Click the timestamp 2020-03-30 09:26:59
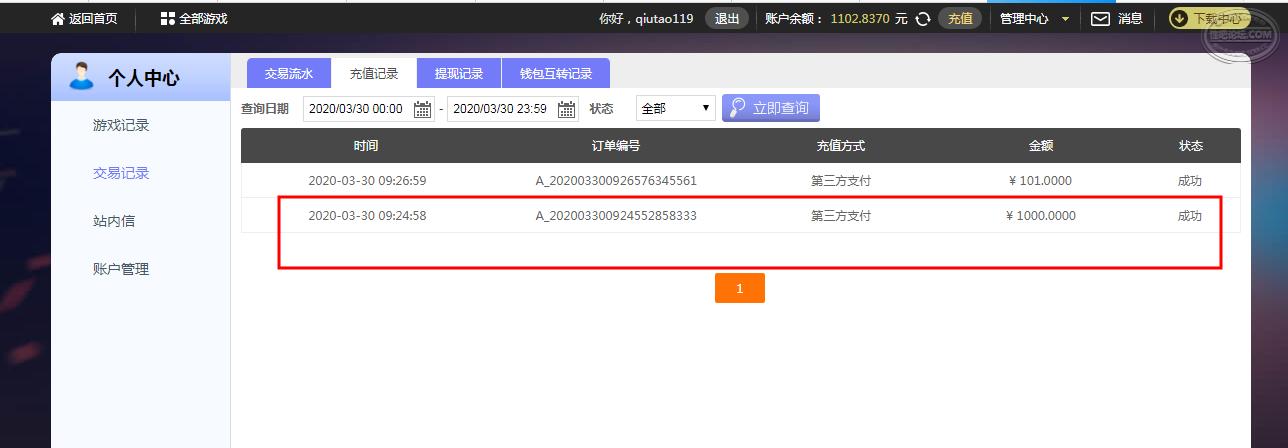This screenshot has width=1288, height=448. pyautogui.click(x=367, y=181)
